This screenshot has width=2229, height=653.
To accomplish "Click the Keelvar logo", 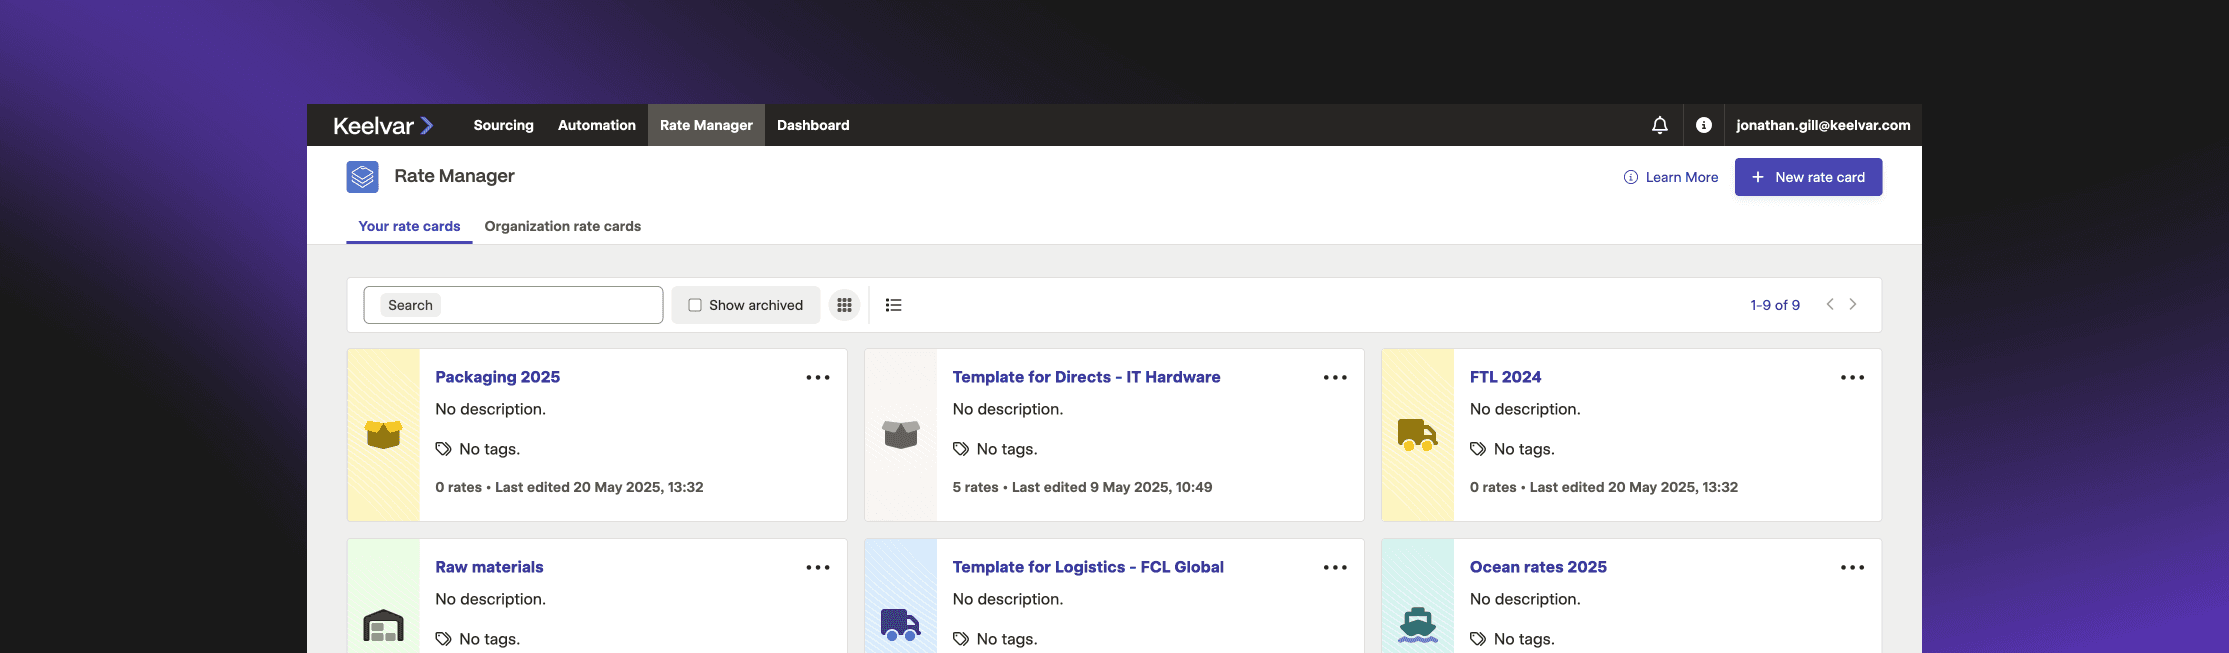I will point(383,125).
